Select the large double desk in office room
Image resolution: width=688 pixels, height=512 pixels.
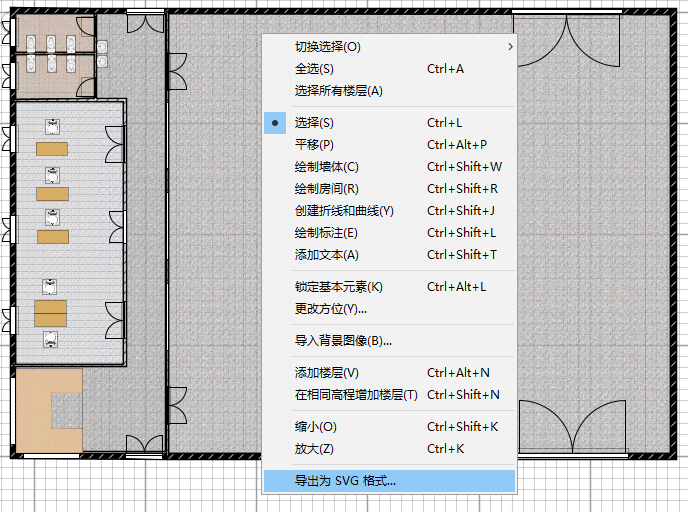pyautogui.click(x=50, y=313)
